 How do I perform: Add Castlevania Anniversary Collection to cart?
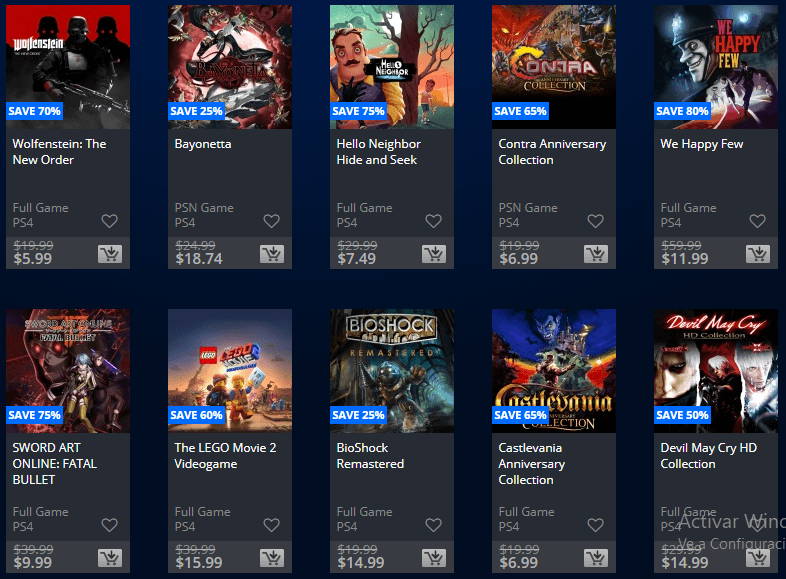tap(596, 558)
